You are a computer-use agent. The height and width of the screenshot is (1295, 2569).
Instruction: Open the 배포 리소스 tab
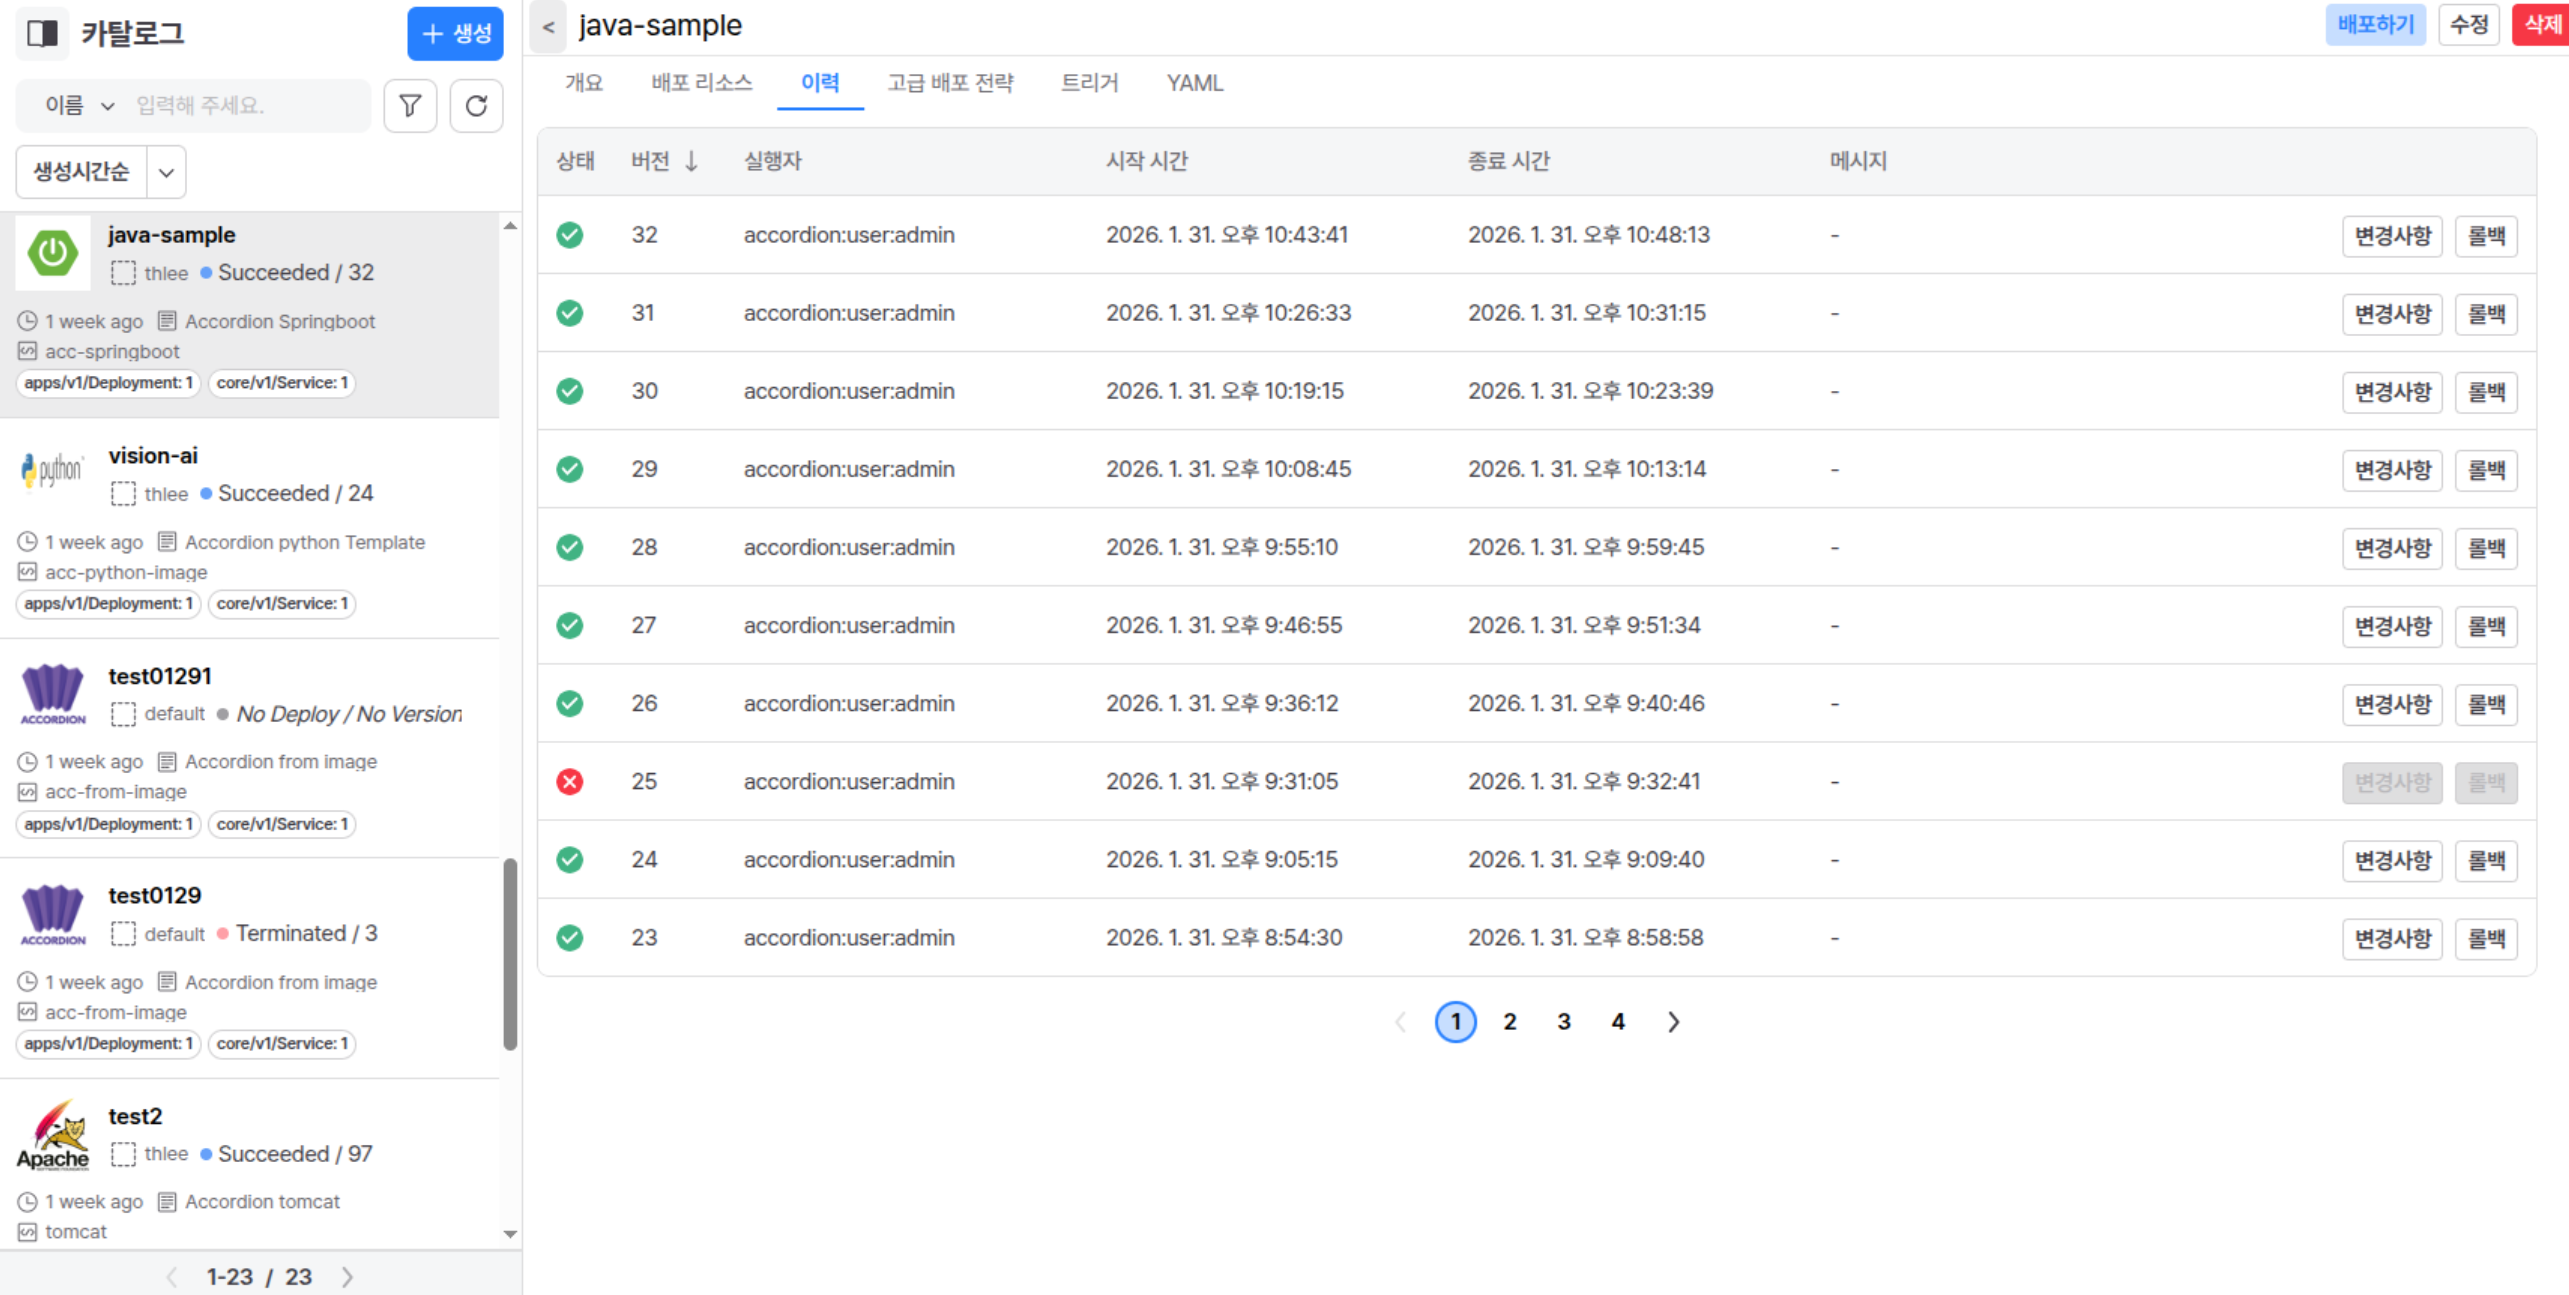coord(702,83)
